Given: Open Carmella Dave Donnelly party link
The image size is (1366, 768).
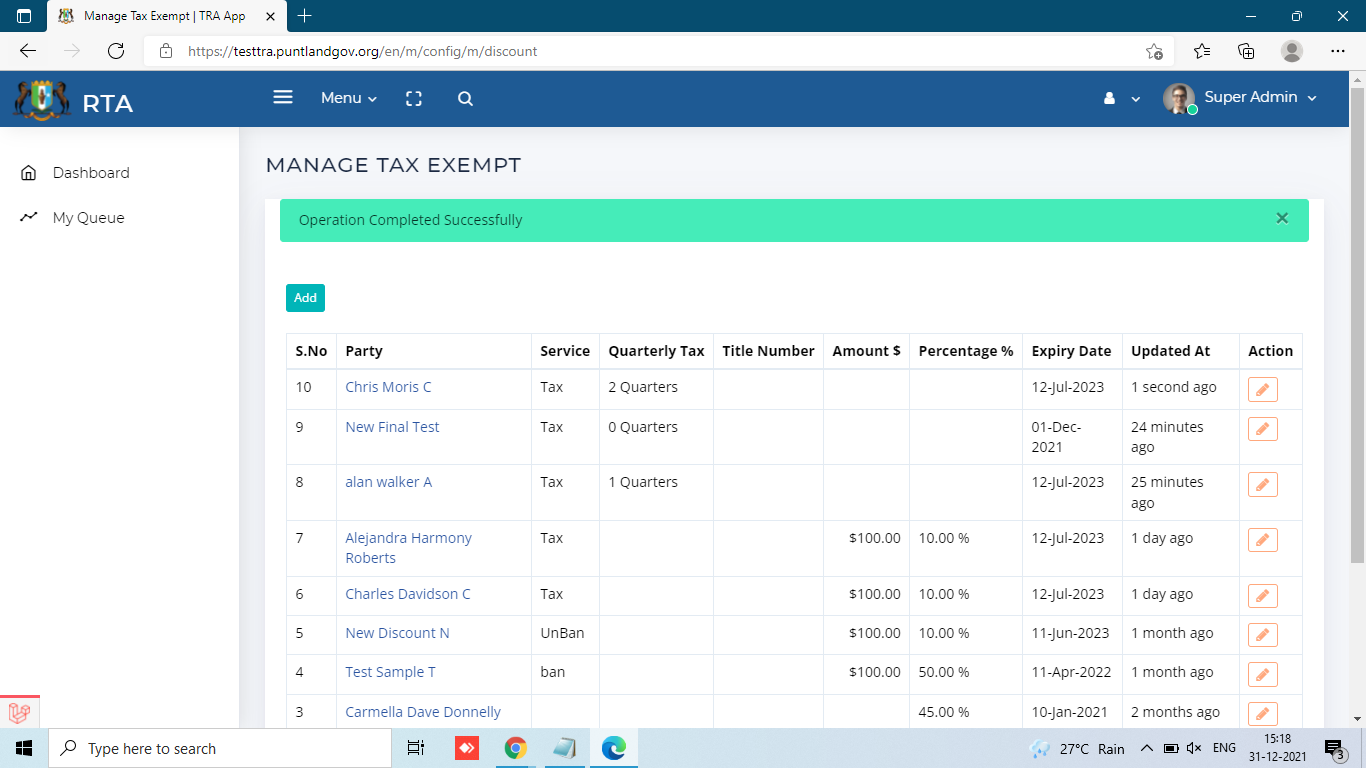Looking at the screenshot, I should pos(423,712).
